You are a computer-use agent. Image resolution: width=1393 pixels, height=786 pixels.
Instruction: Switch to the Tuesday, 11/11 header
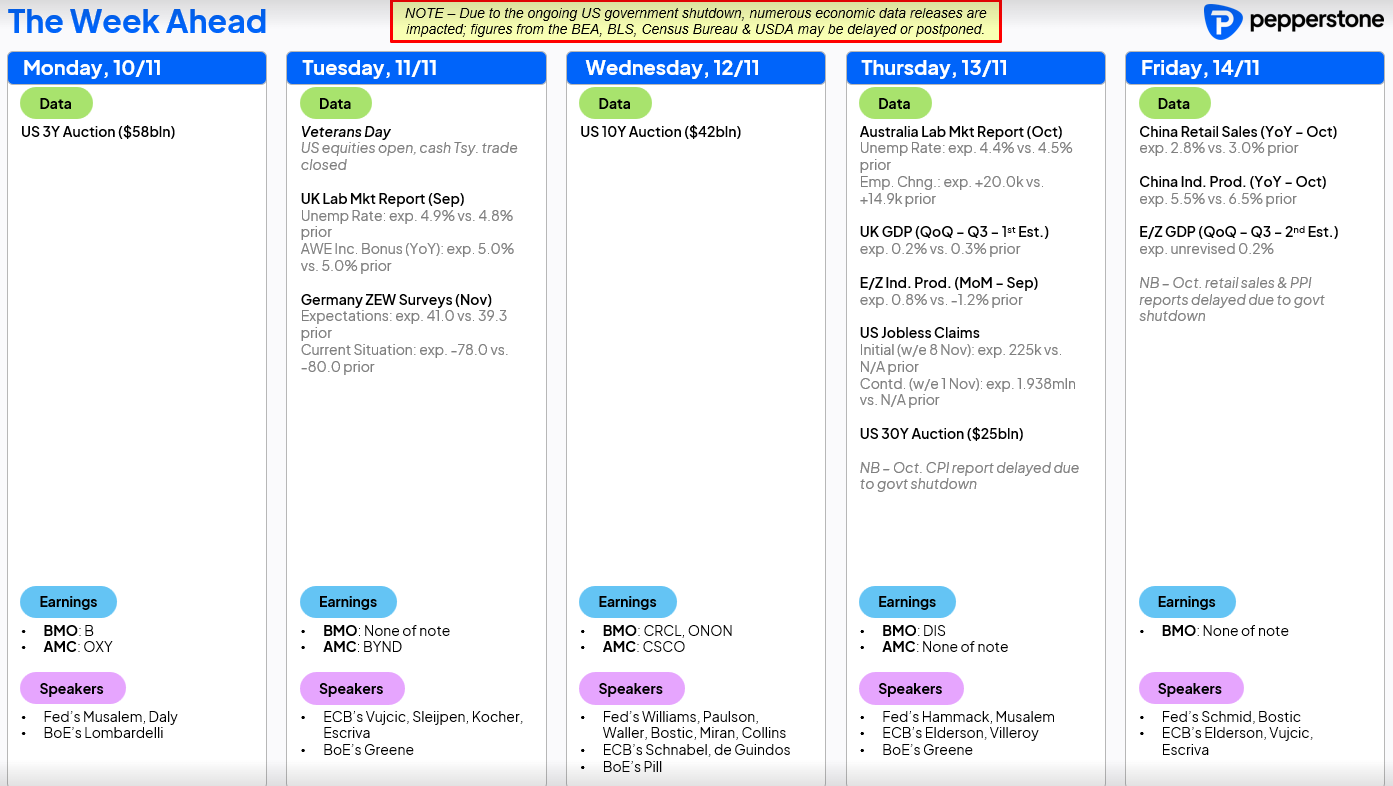[x=416, y=68]
